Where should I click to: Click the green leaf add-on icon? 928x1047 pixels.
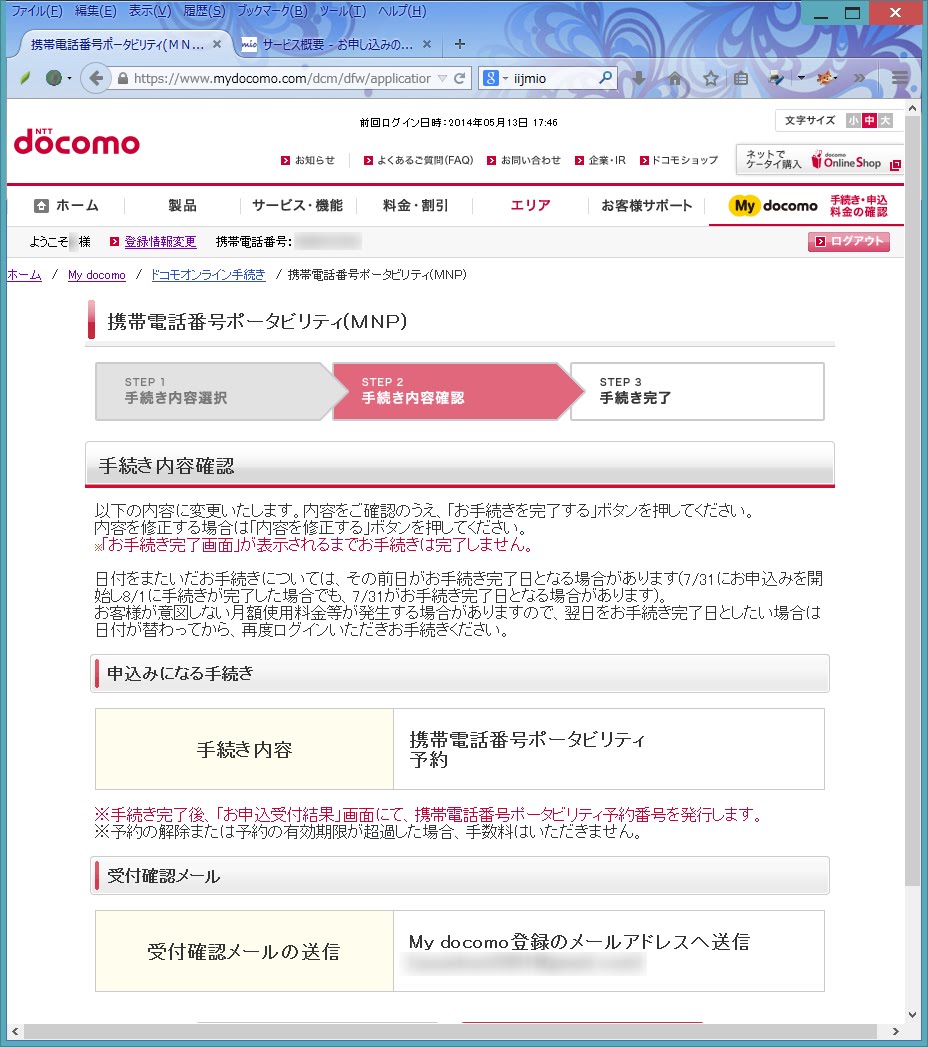point(25,78)
